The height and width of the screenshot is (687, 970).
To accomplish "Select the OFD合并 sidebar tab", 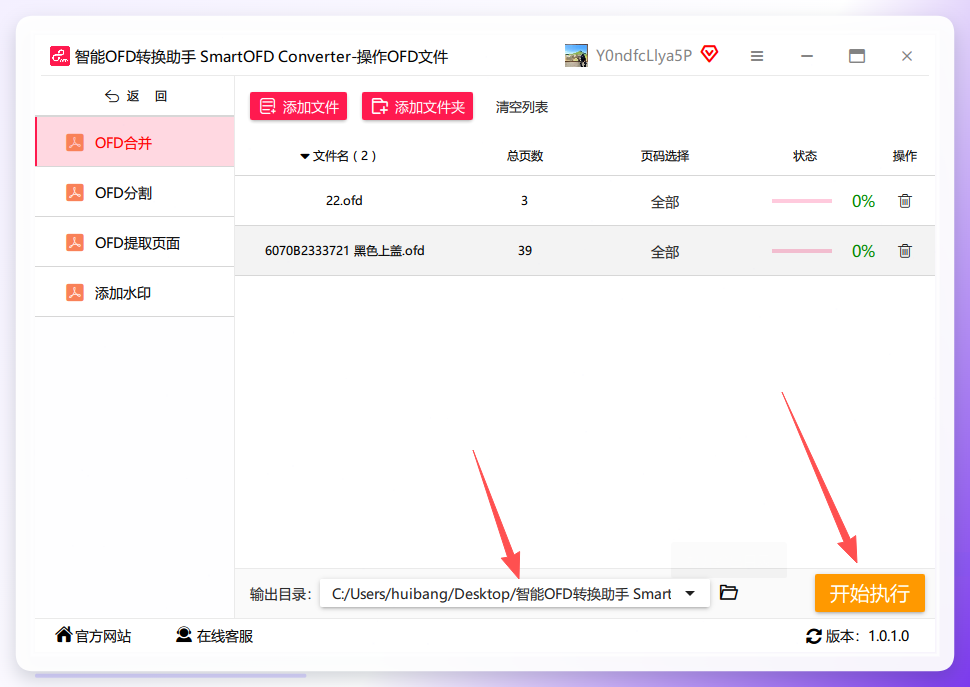I will 135,142.
